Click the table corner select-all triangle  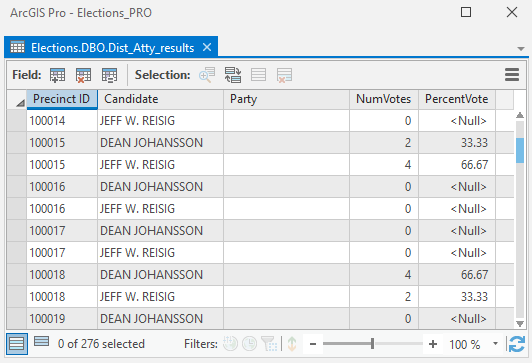pyautogui.click(x=20, y=103)
